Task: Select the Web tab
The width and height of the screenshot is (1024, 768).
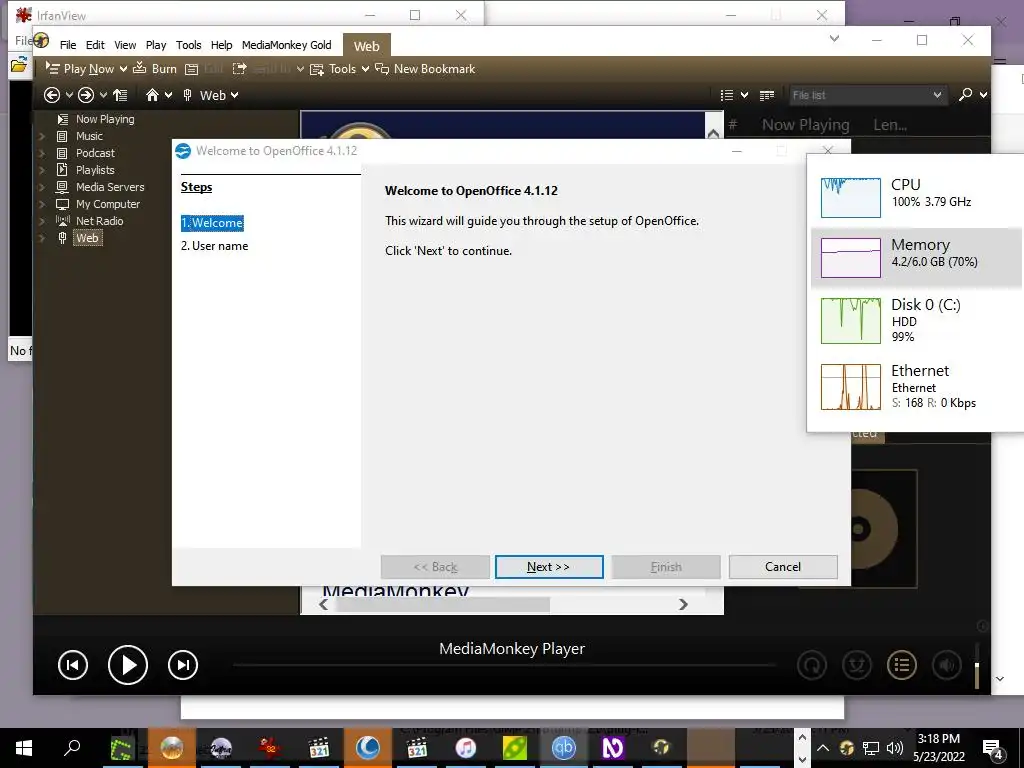Action: tap(366, 46)
